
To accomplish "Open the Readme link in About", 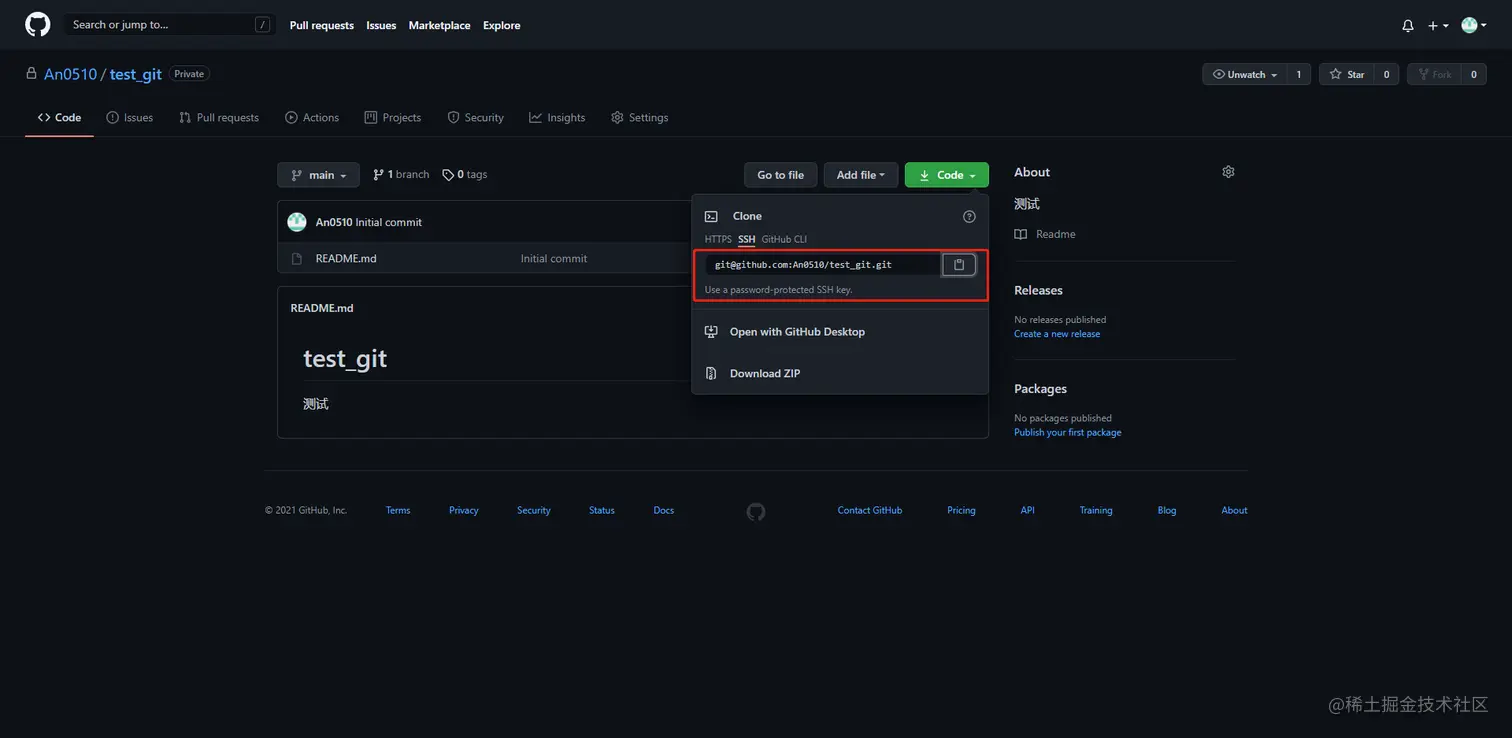I will tap(1045, 234).
